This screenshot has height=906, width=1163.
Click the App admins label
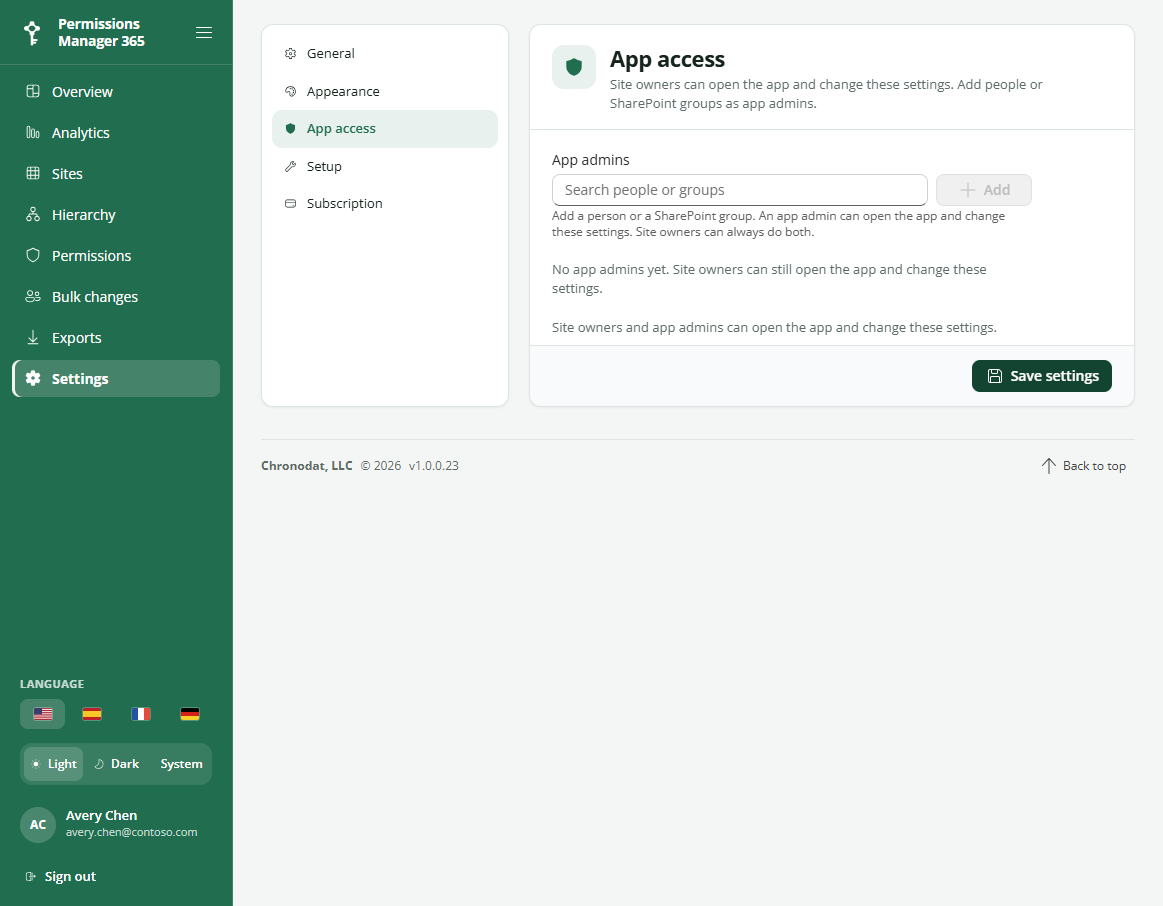[x=590, y=160]
